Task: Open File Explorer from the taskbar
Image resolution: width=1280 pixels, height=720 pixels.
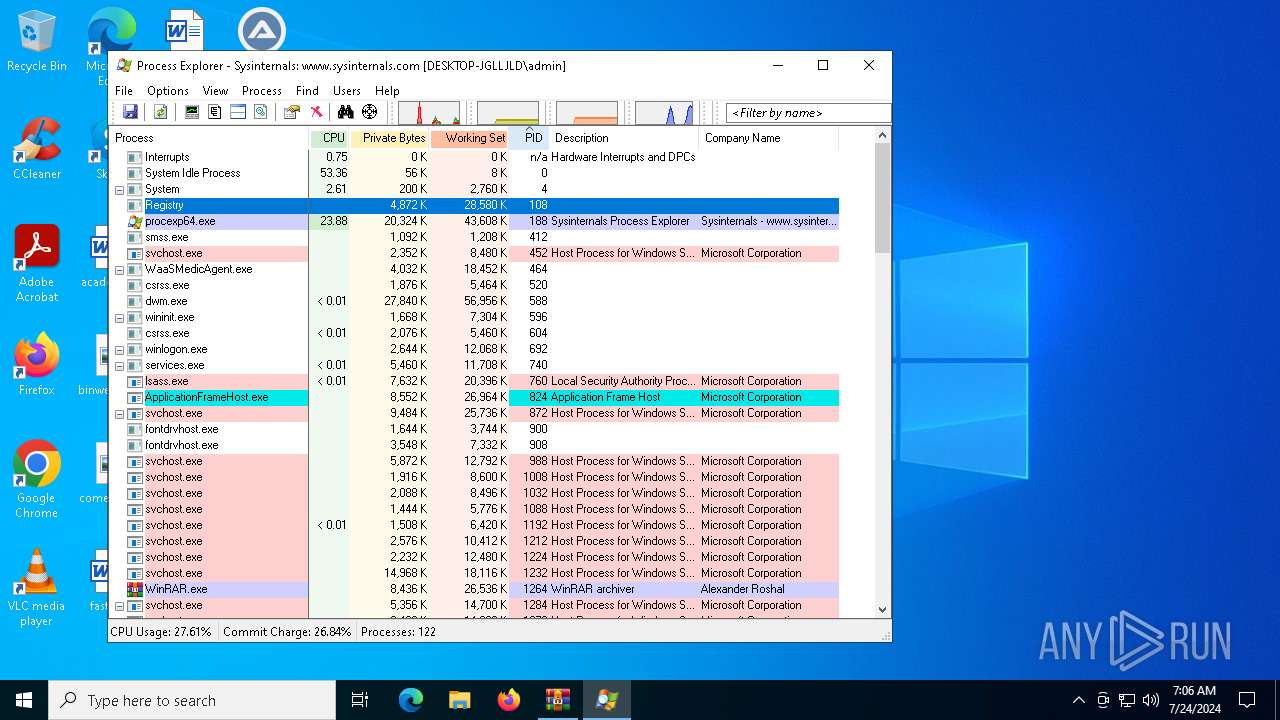Action: 459,700
